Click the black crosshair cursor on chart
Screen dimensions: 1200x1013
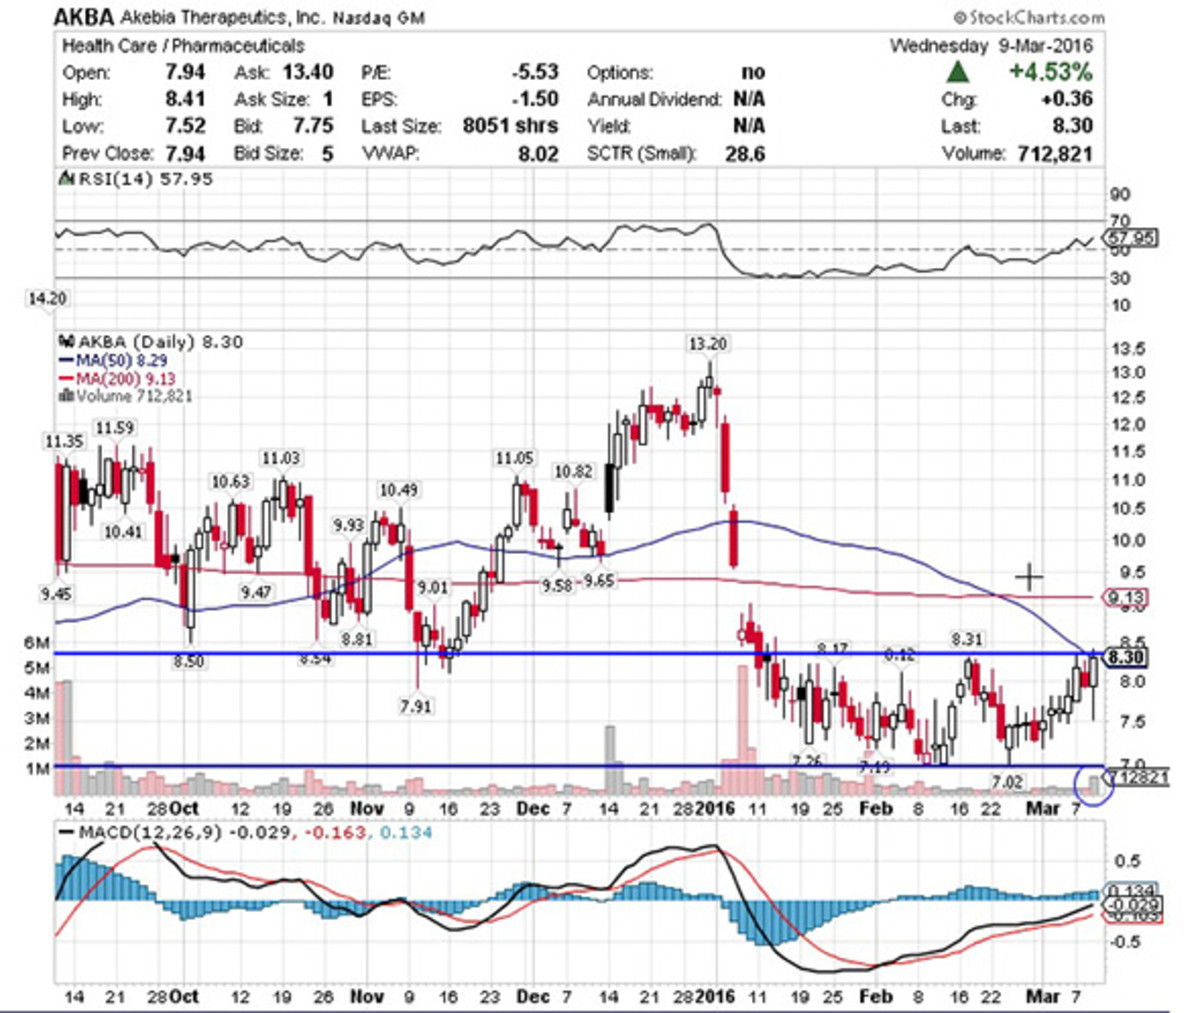point(1029,577)
